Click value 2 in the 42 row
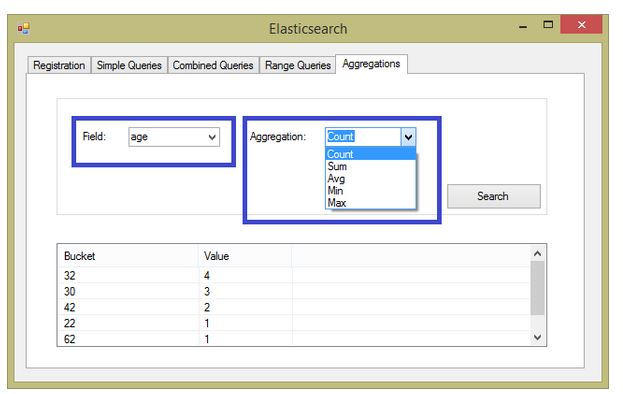 point(207,307)
